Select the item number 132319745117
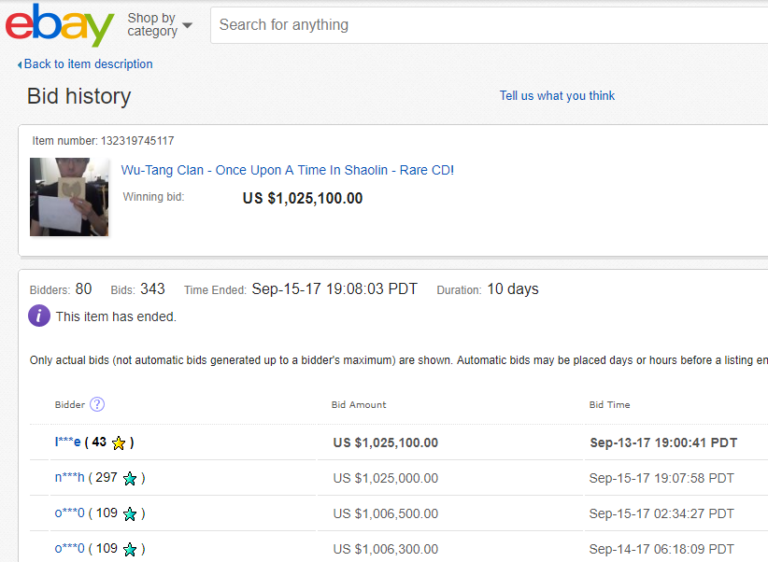This screenshot has width=768, height=562. tap(137, 141)
